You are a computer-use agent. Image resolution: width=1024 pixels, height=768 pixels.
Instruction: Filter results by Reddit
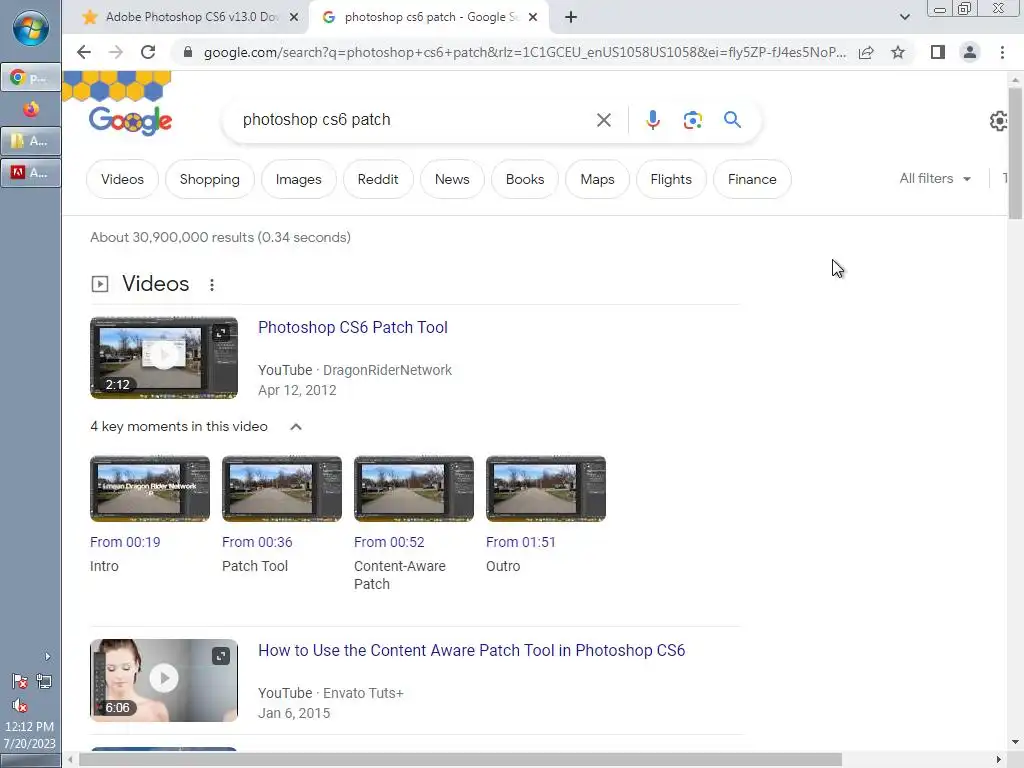[377, 179]
